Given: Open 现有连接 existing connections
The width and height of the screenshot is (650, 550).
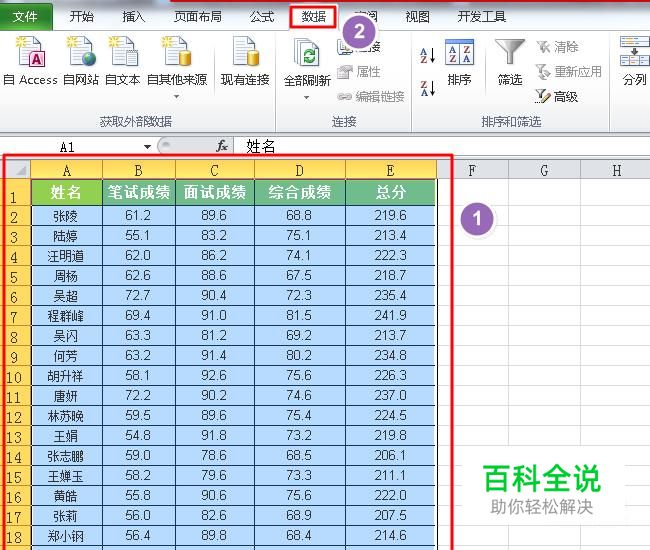Looking at the screenshot, I should 245,60.
